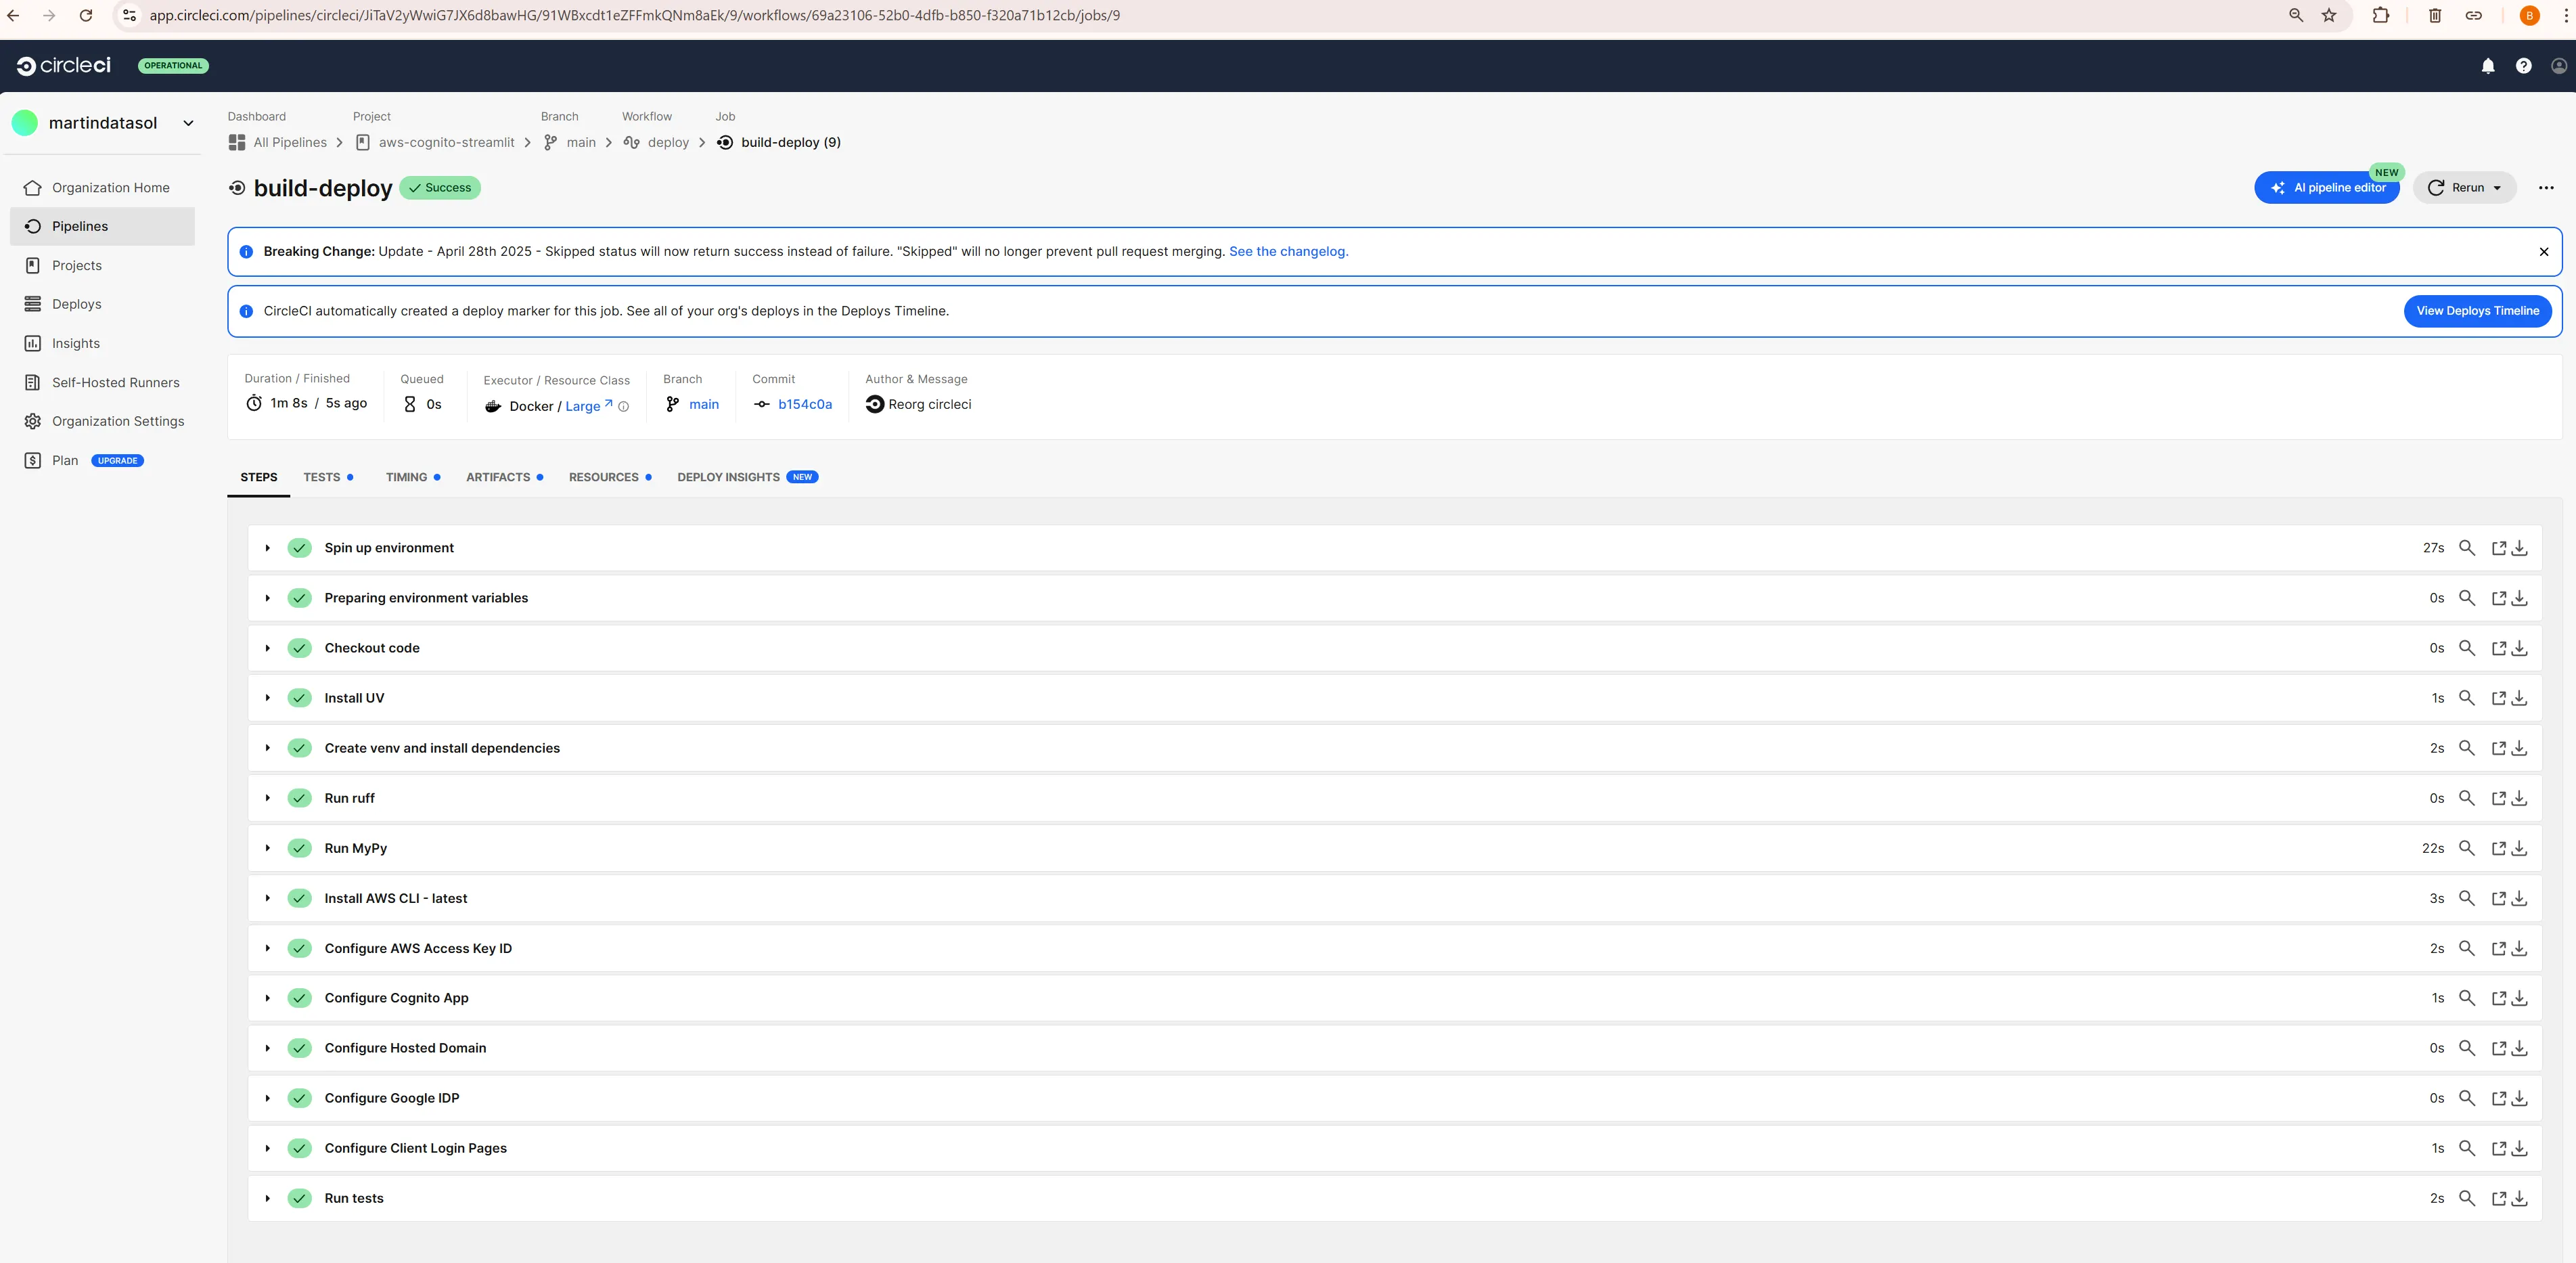Open the user account avatar icon
The height and width of the screenshot is (1263, 2576).
(2559, 66)
